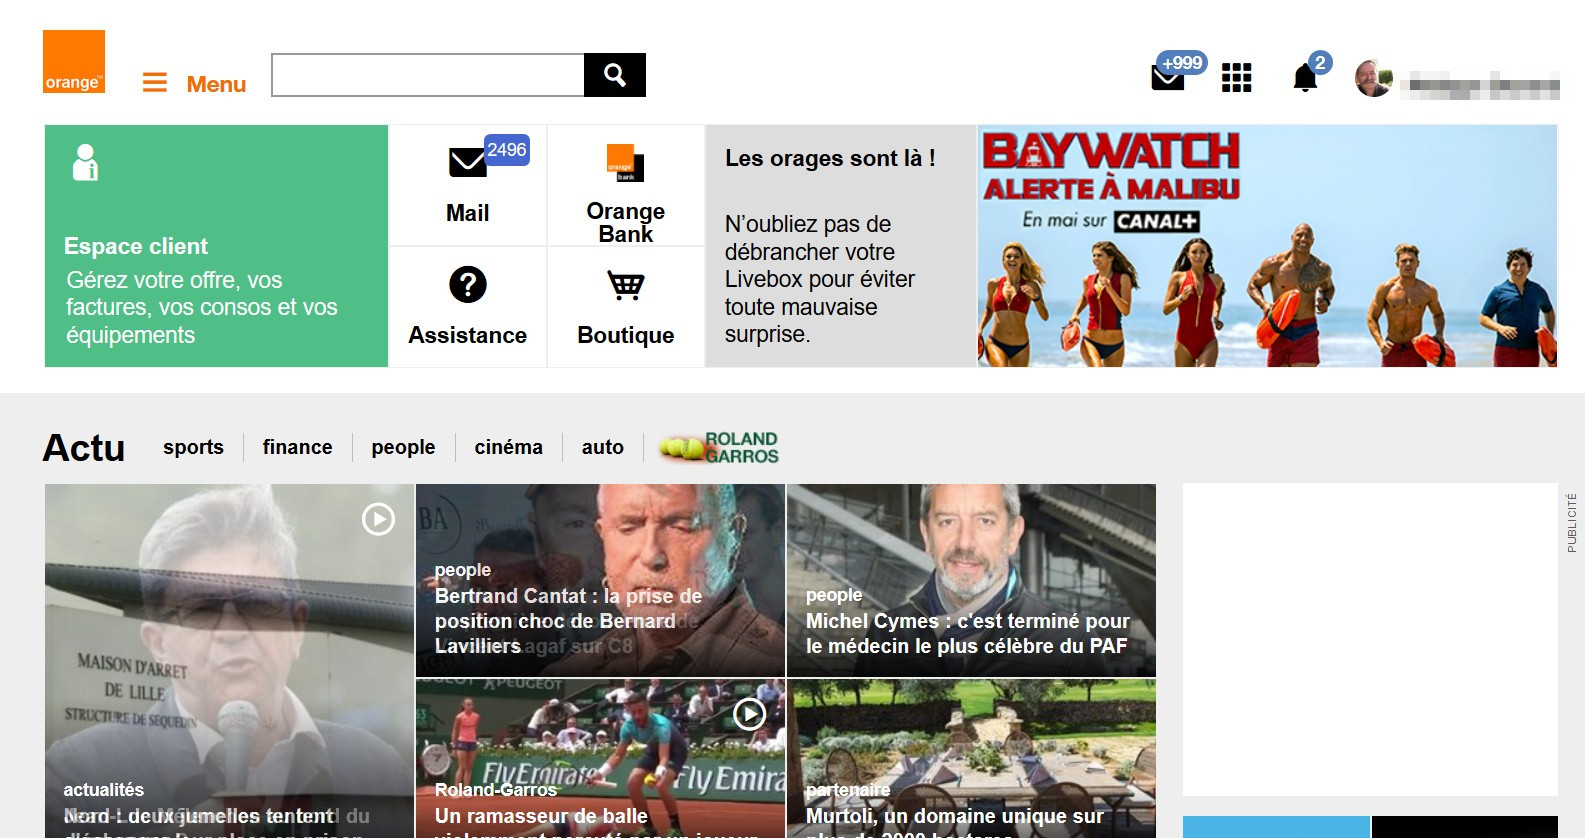The width and height of the screenshot is (1585, 838).
Task: Open the Roland Garros section link
Action: tap(719, 447)
